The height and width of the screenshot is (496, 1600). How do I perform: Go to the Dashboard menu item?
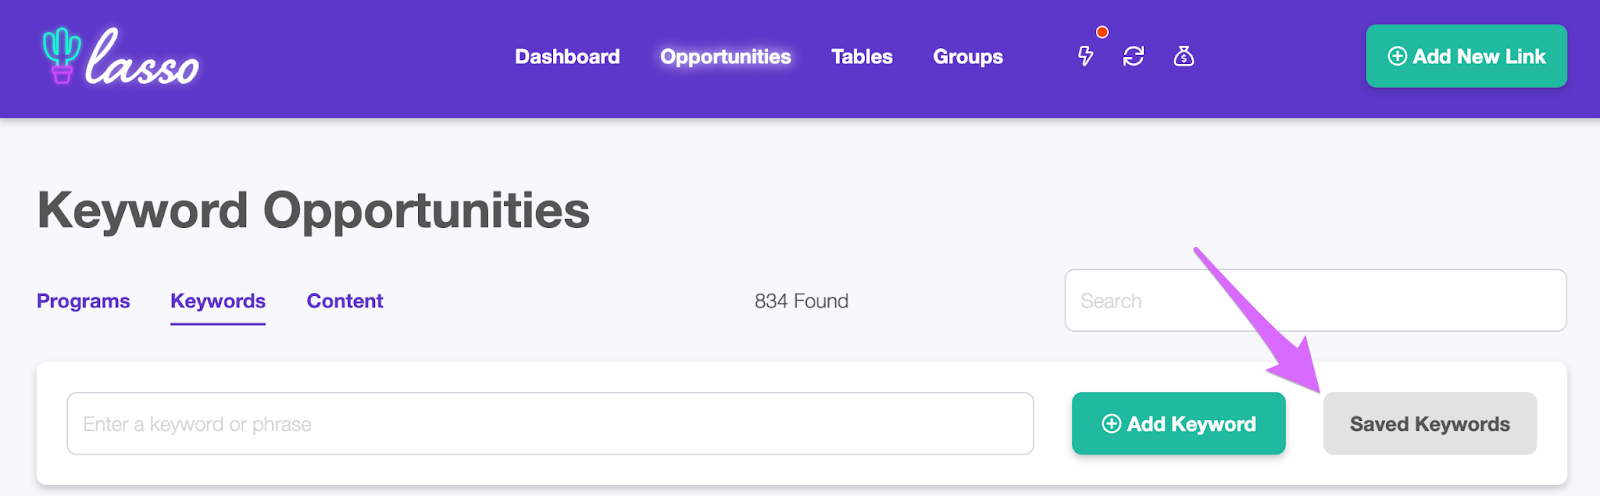tap(567, 57)
